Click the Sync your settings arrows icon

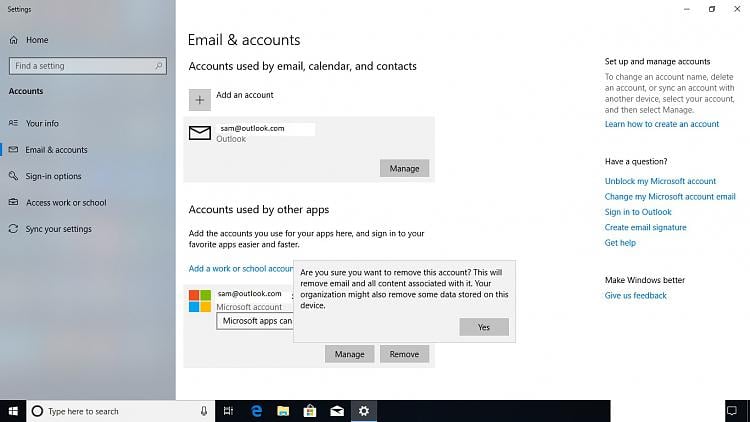coord(13,229)
